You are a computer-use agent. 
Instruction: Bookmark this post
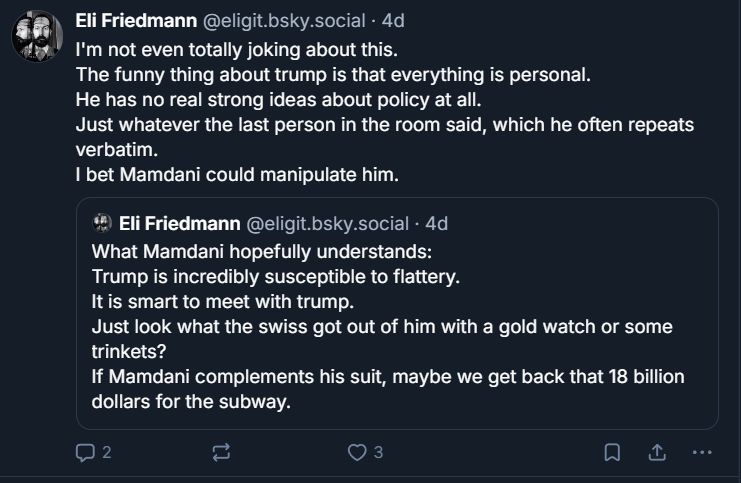(612, 453)
